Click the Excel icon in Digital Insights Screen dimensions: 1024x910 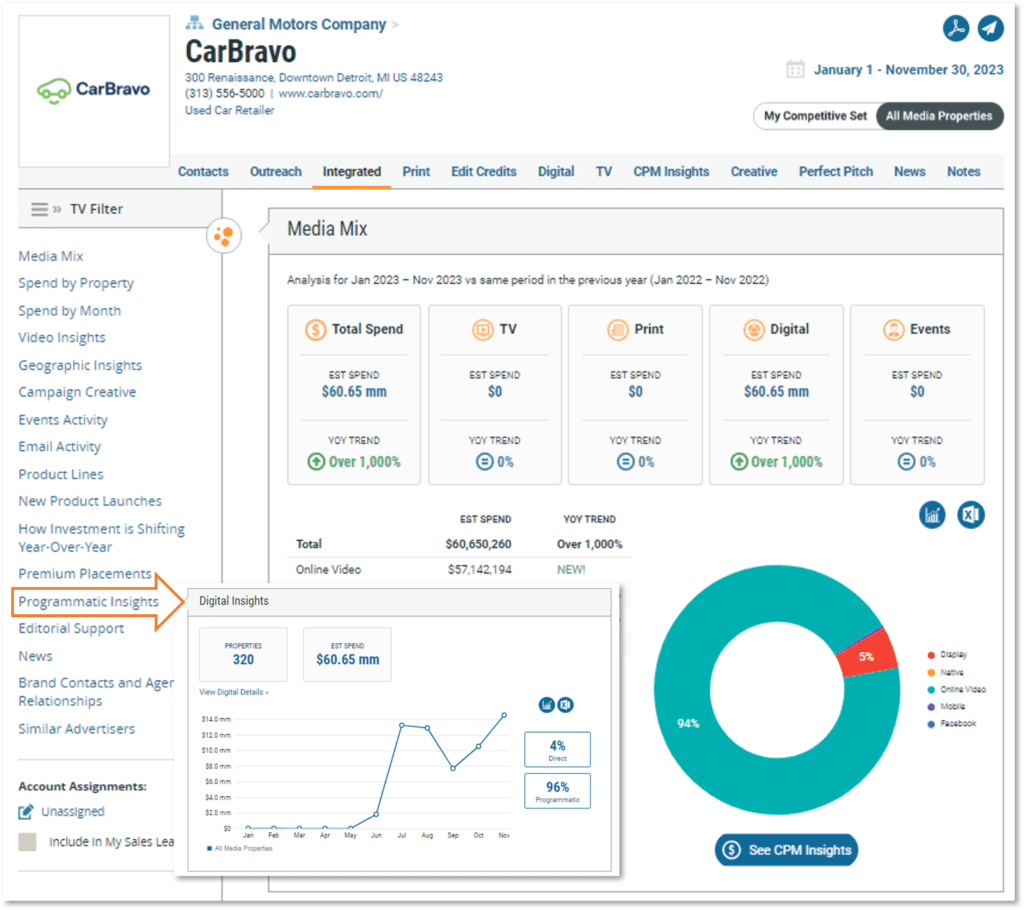pos(566,705)
